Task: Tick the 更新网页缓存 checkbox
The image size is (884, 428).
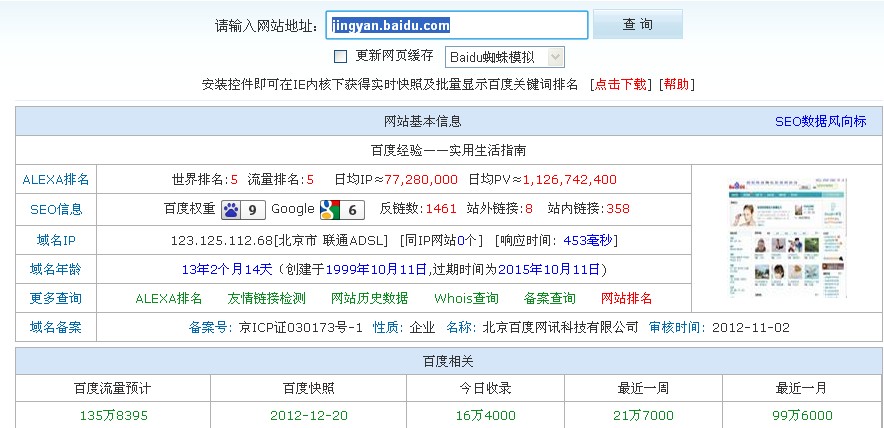Action: pos(341,56)
